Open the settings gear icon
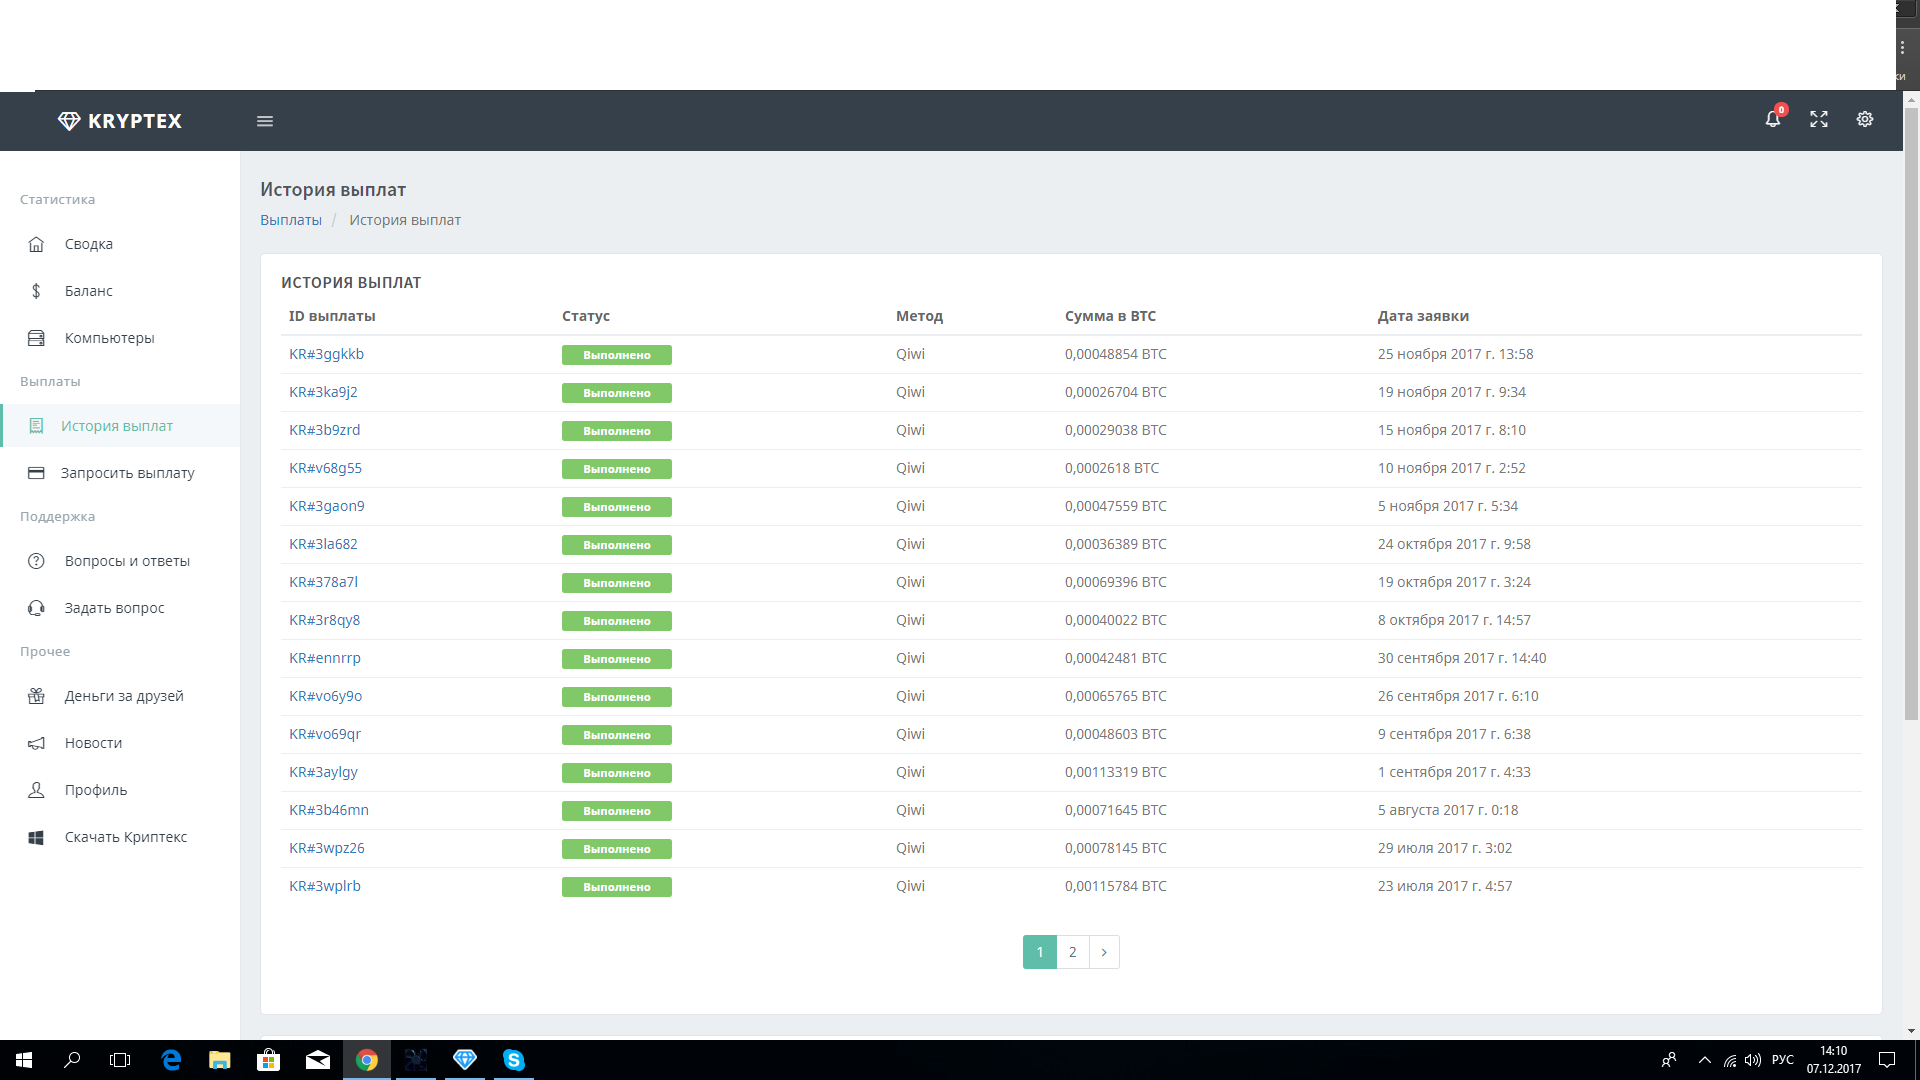This screenshot has width=1920, height=1080. [1865, 120]
